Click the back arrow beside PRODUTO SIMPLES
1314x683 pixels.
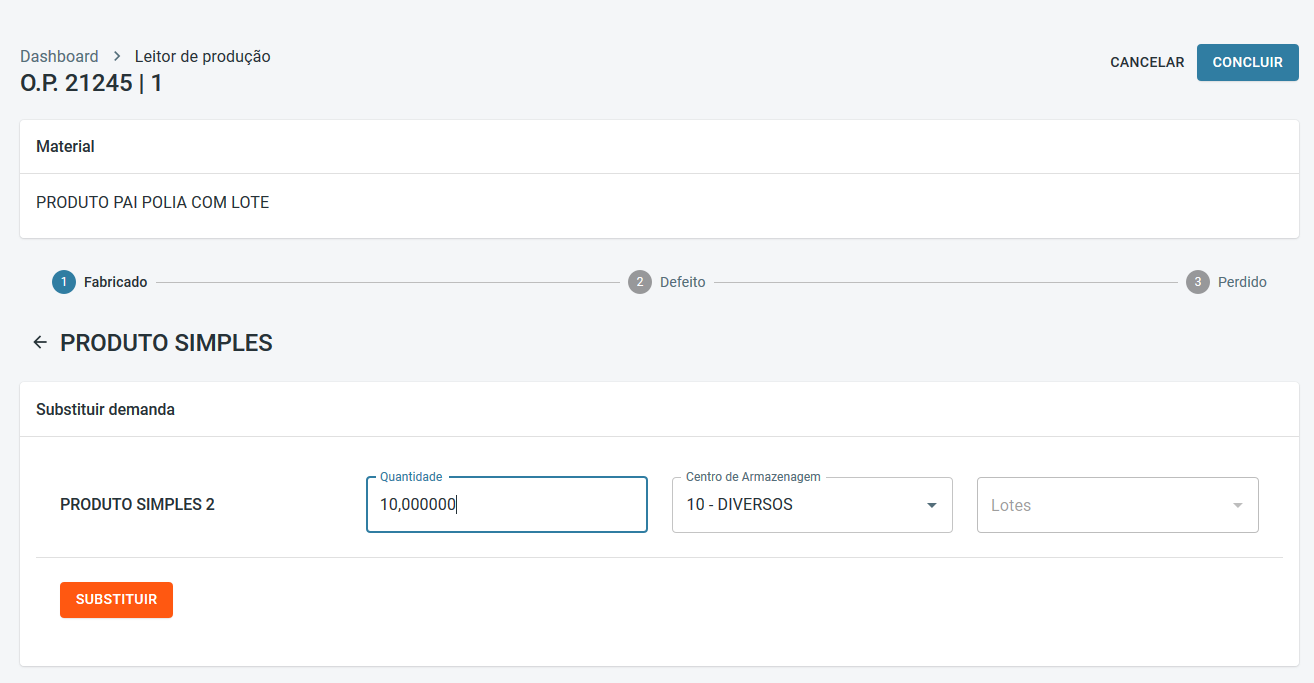click(40, 343)
